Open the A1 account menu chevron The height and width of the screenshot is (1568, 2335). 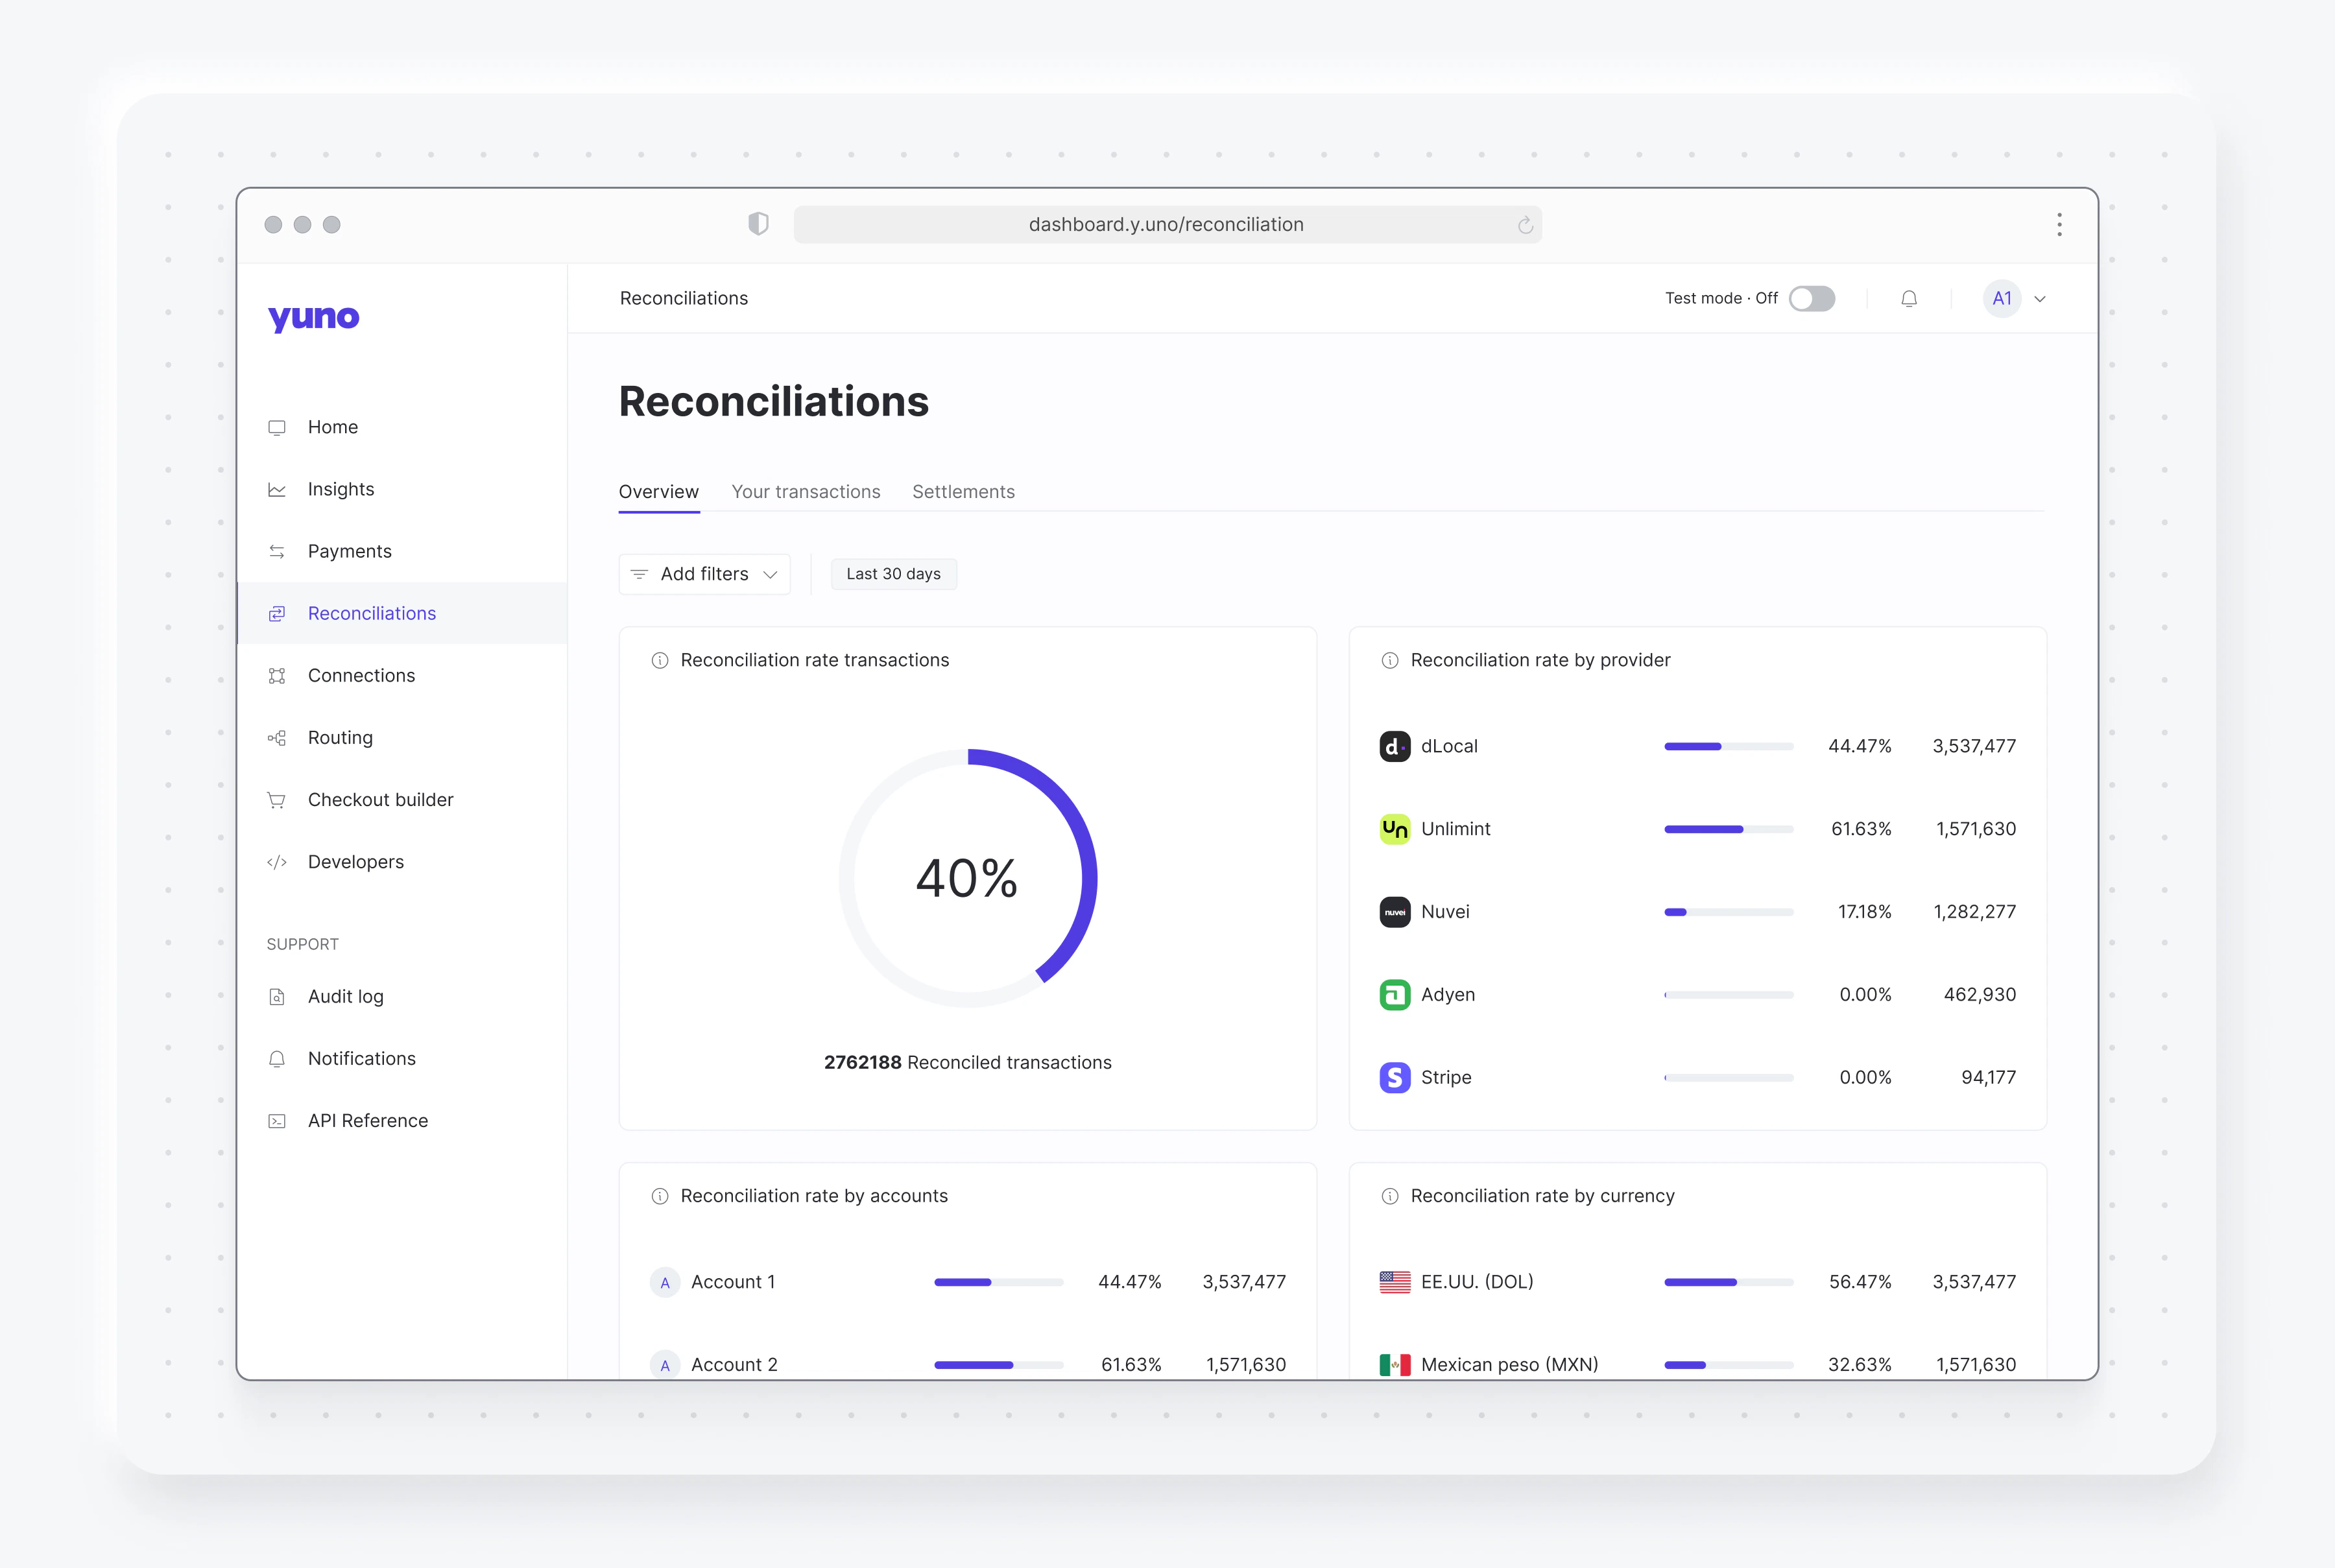[x=2040, y=299]
